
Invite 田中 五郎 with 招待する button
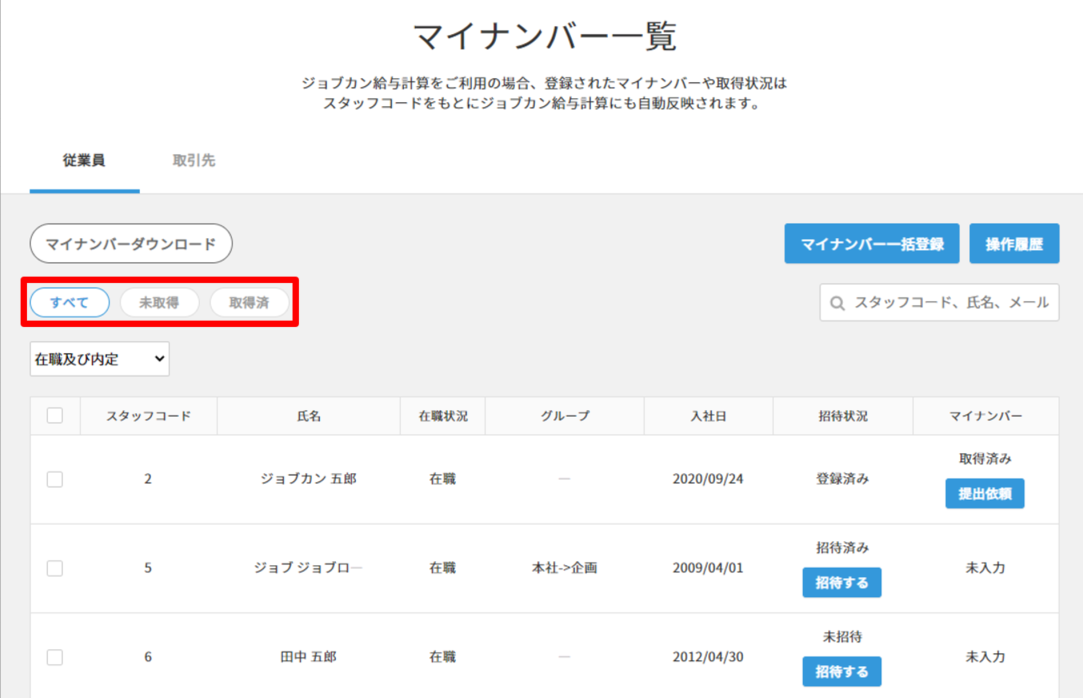tap(841, 671)
